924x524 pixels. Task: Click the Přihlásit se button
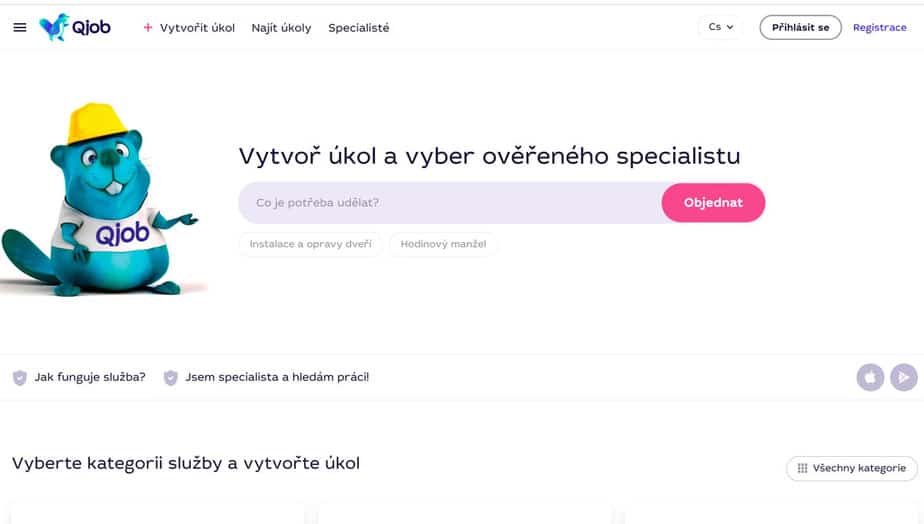[x=800, y=27]
